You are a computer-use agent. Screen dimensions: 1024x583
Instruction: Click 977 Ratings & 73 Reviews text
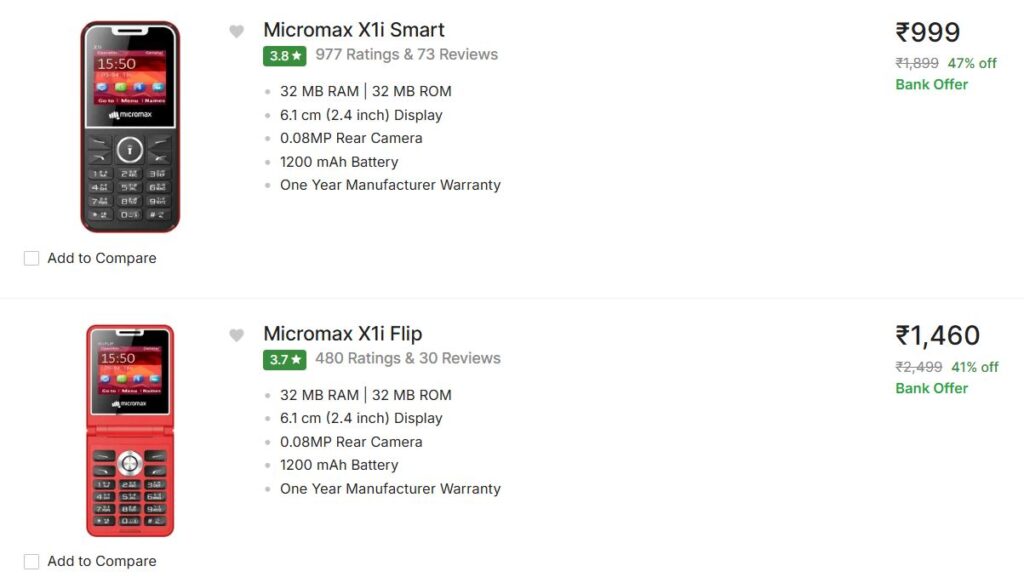[406, 55]
